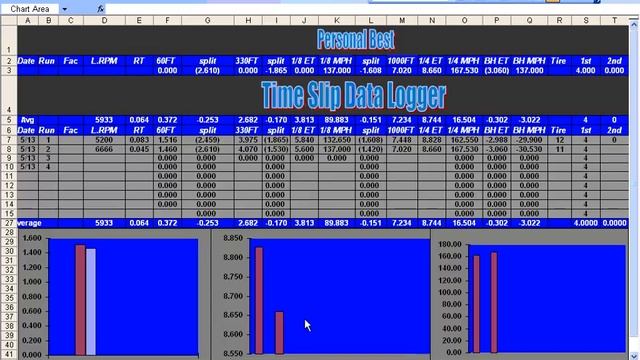This screenshot has width=640, height=360.
Task: Select the 330FT value 4.070
Action: point(248,149)
